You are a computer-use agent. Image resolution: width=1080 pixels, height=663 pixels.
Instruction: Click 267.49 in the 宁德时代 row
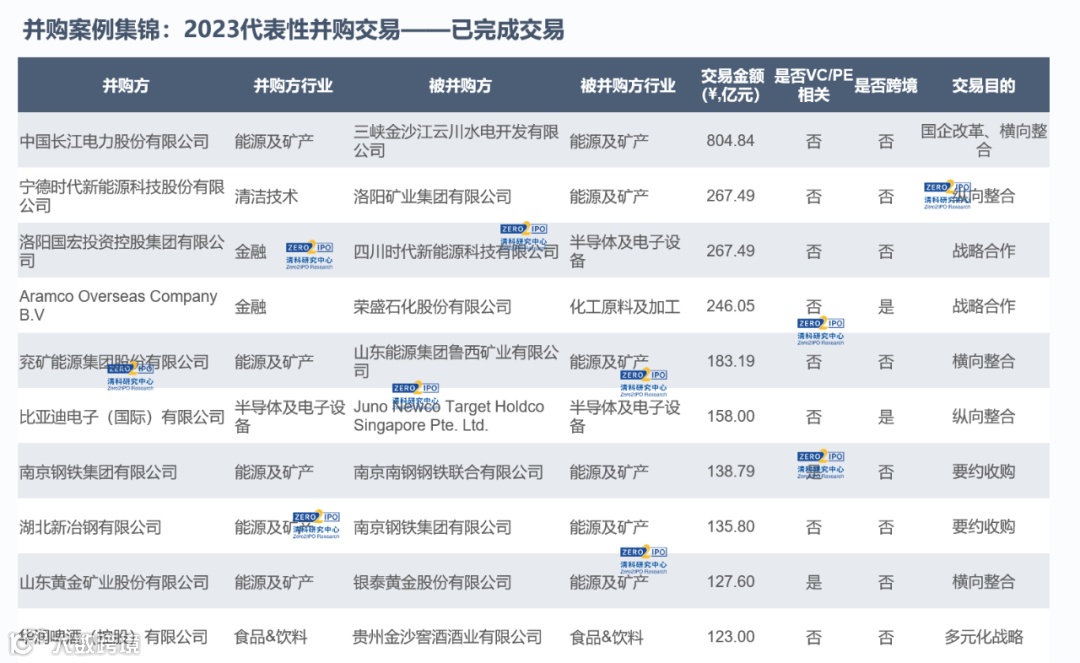click(731, 196)
